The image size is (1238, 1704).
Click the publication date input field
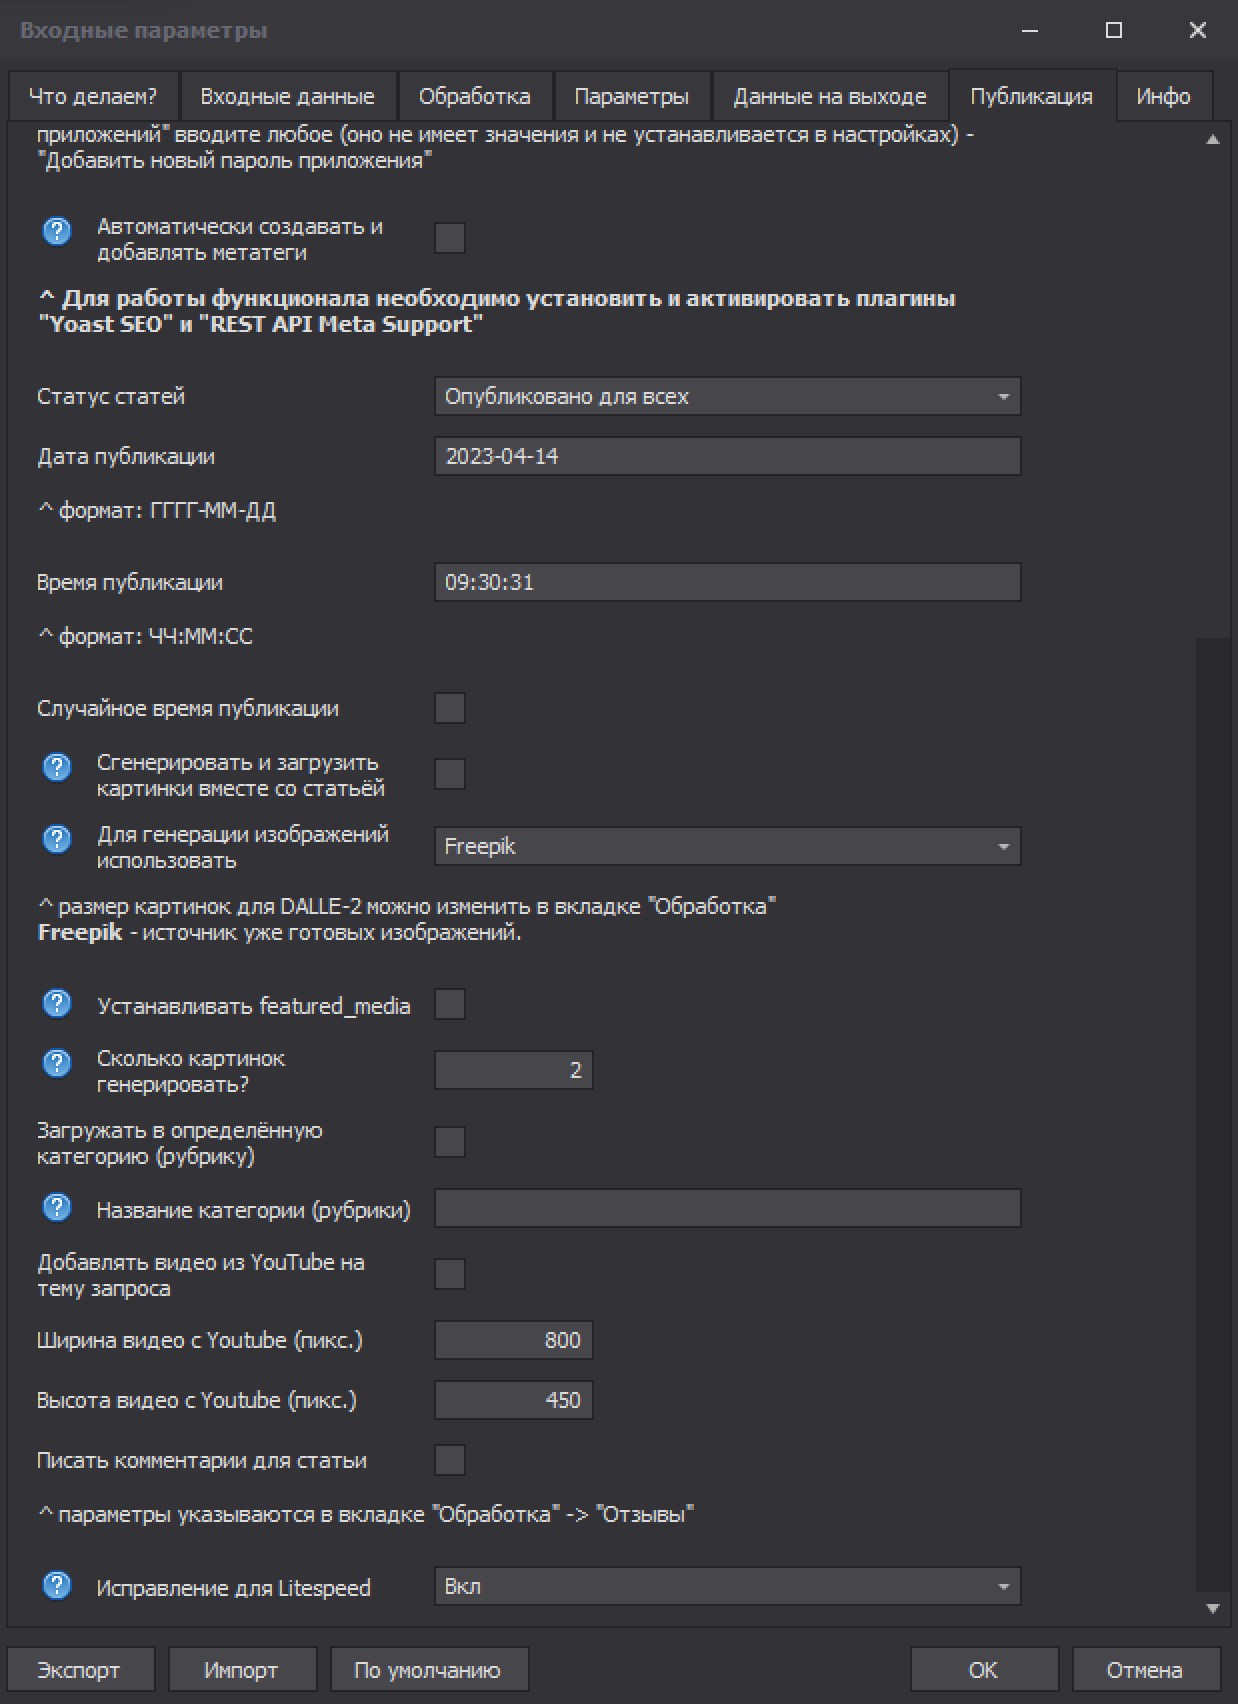727,457
